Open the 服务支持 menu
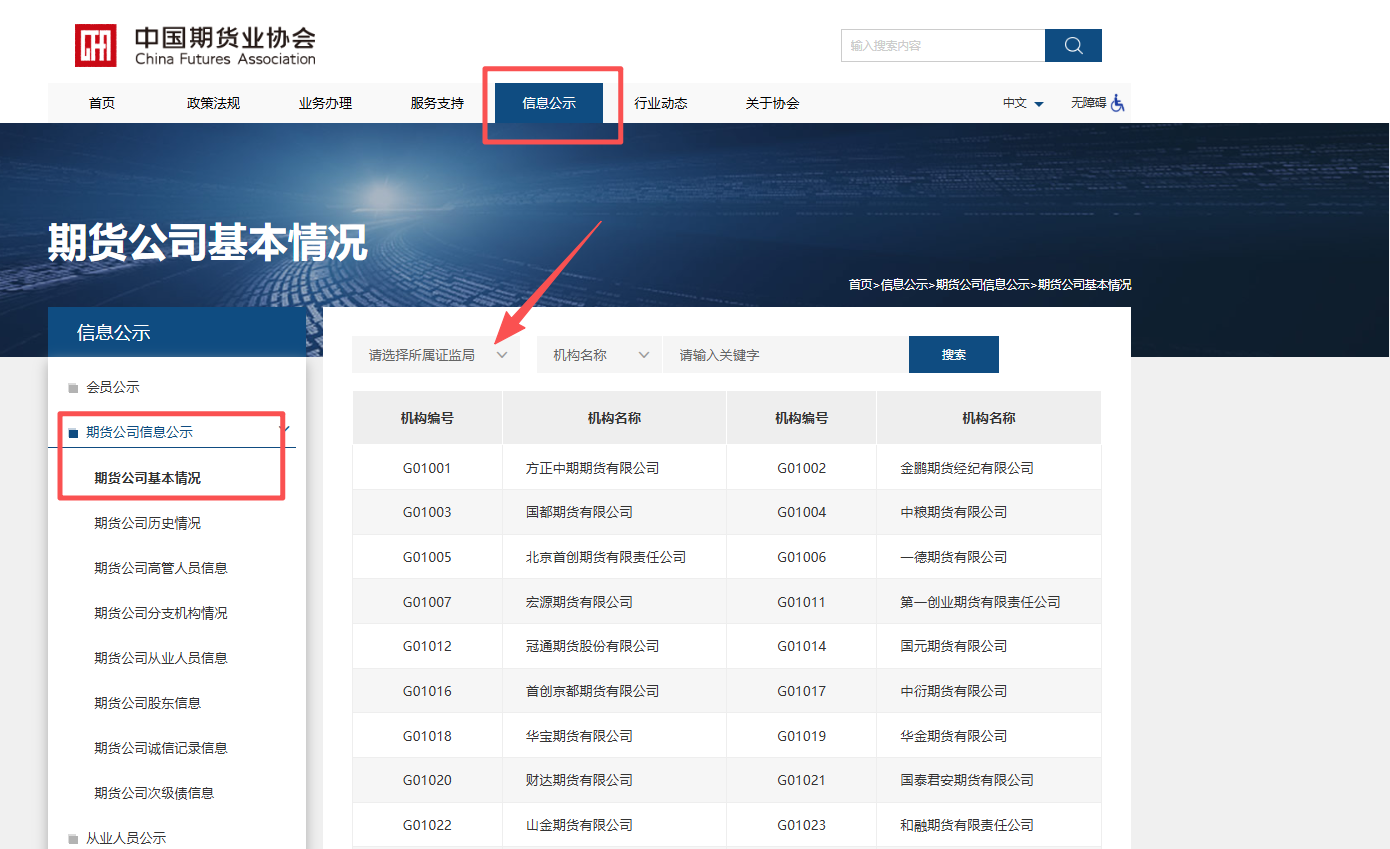1390x849 pixels. 437,103
